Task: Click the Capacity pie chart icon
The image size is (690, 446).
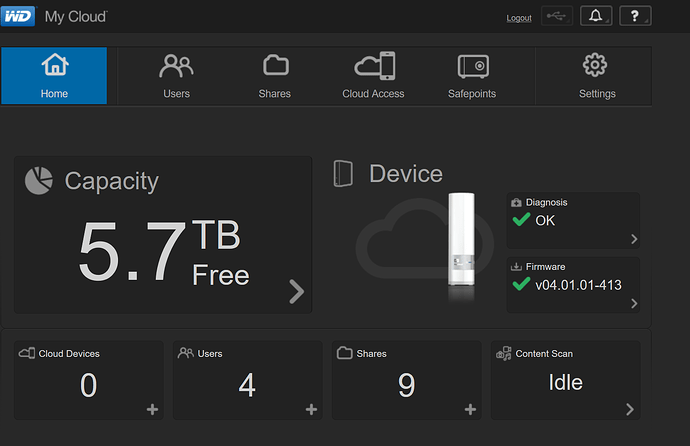Action: (39, 180)
